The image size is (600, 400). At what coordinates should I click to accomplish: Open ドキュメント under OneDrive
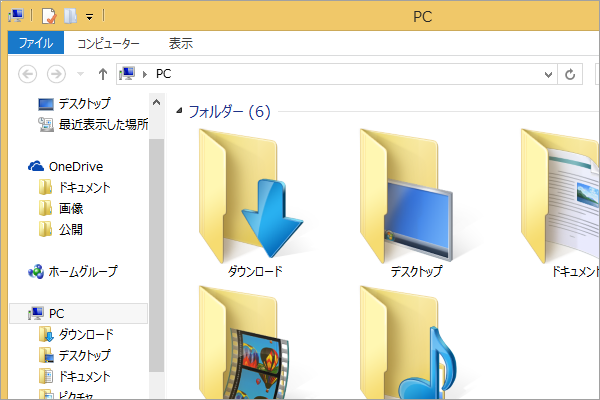point(74,188)
